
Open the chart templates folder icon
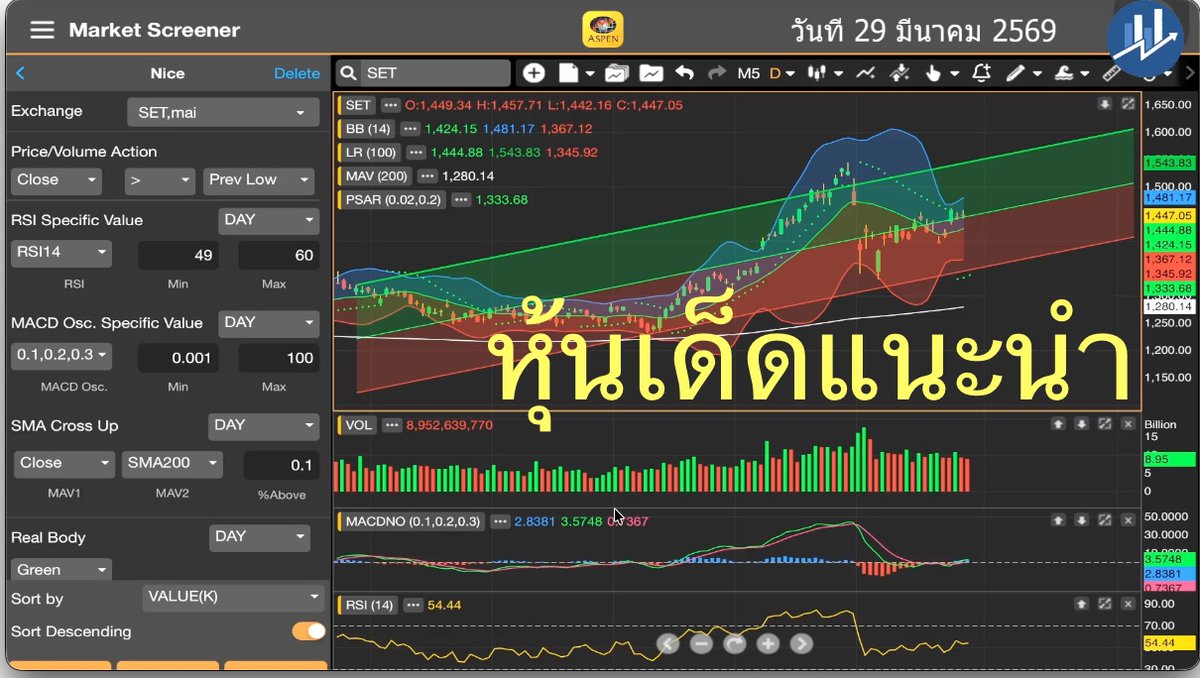tap(616, 72)
